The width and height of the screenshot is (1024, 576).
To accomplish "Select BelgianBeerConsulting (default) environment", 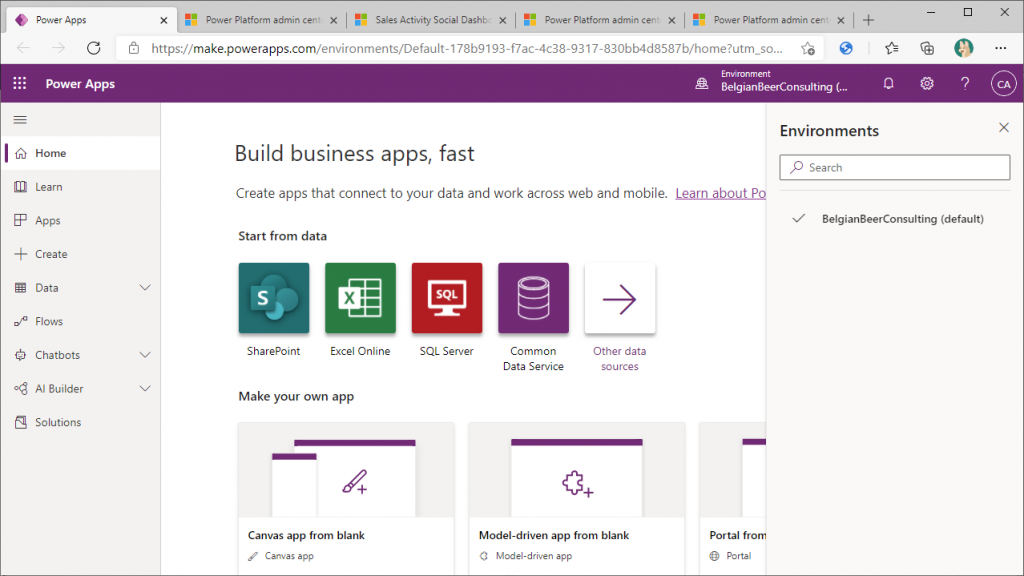I will 895,219.
